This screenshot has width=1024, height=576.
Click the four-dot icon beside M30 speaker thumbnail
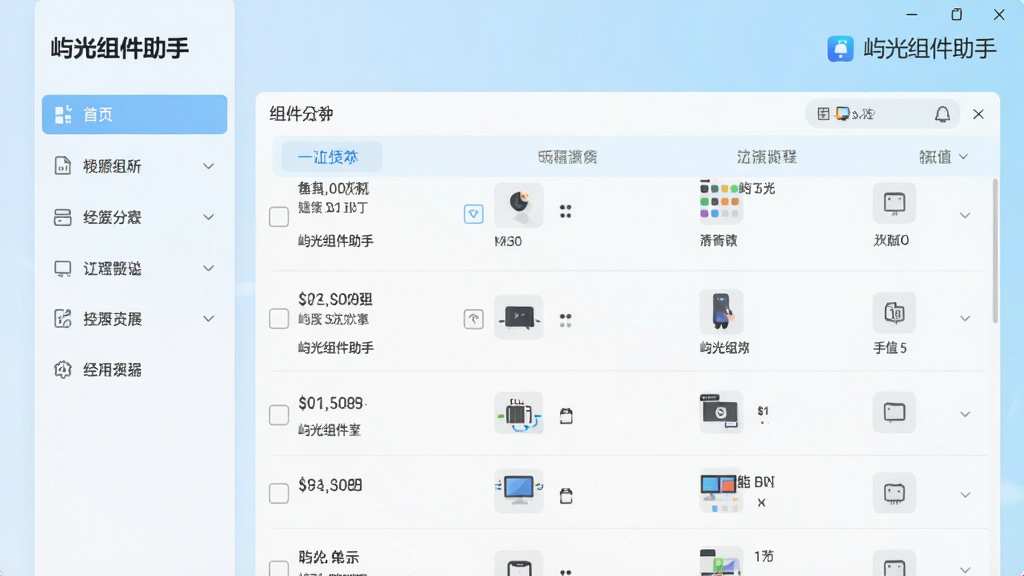tap(566, 211)
